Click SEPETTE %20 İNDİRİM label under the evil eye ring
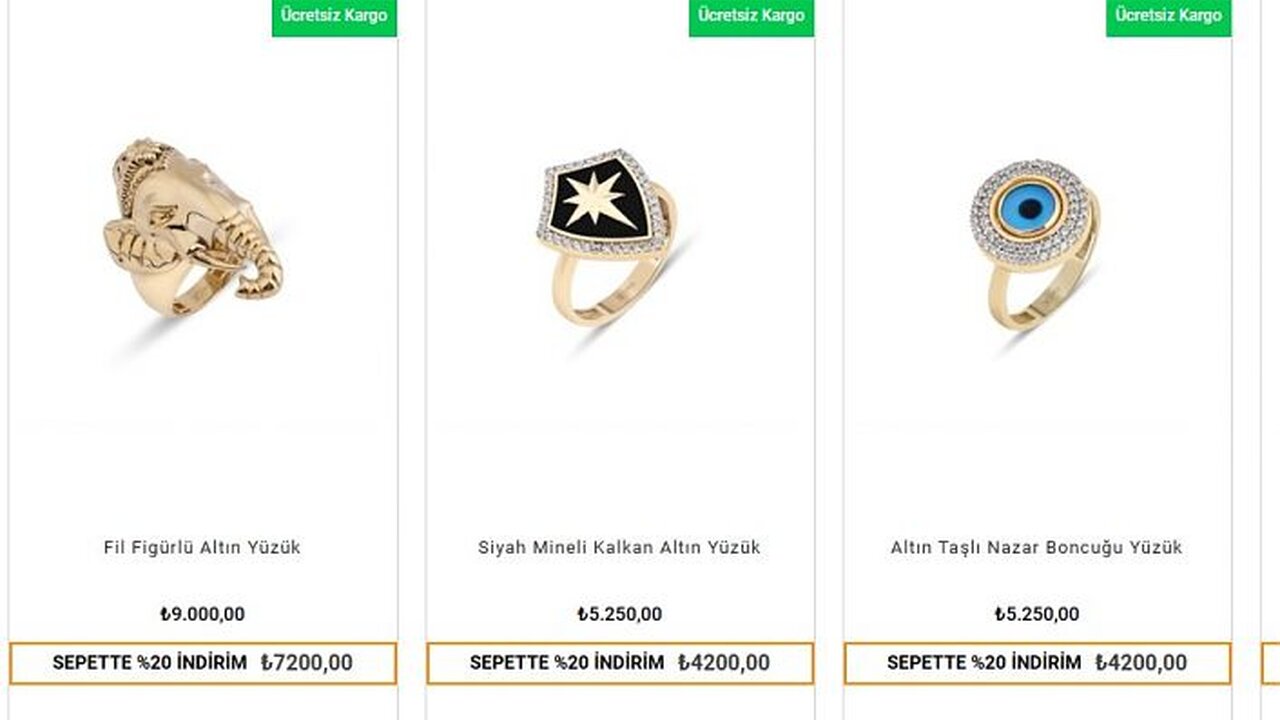1280x720 pixels. [983, 662]
